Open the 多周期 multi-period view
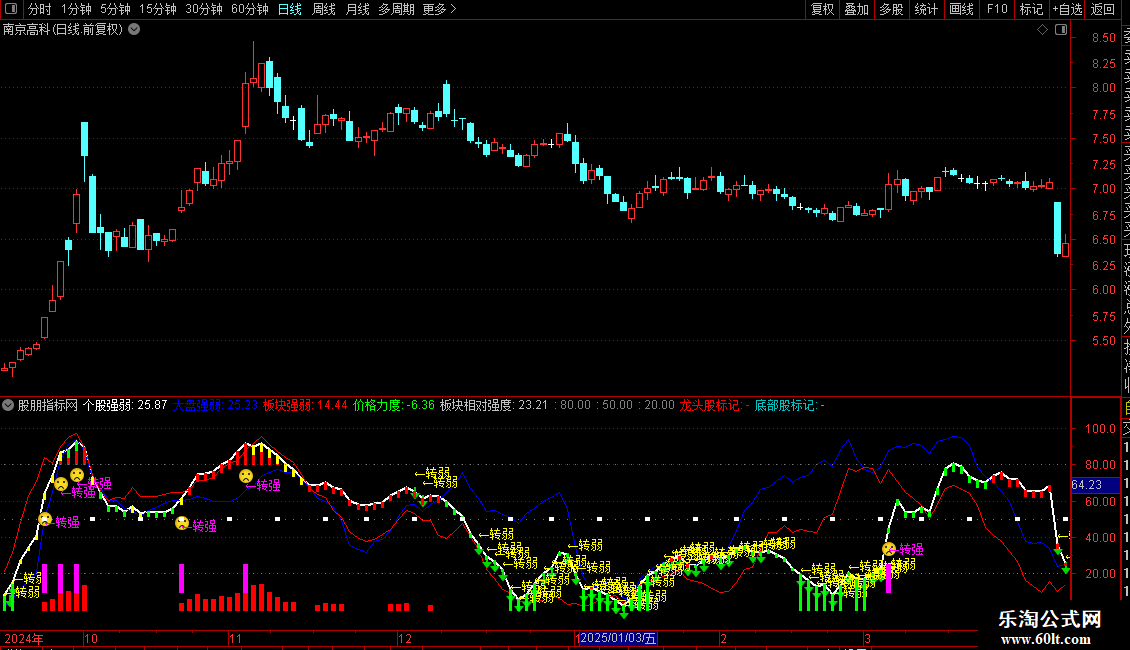Screen dimensions: 1130x650 click(396, 9)
